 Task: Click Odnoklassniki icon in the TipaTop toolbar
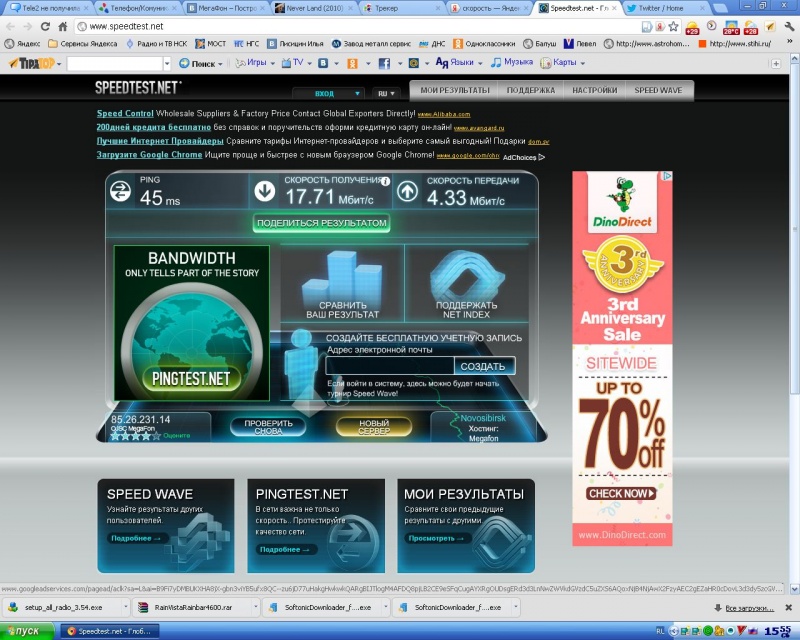[353, 63]
